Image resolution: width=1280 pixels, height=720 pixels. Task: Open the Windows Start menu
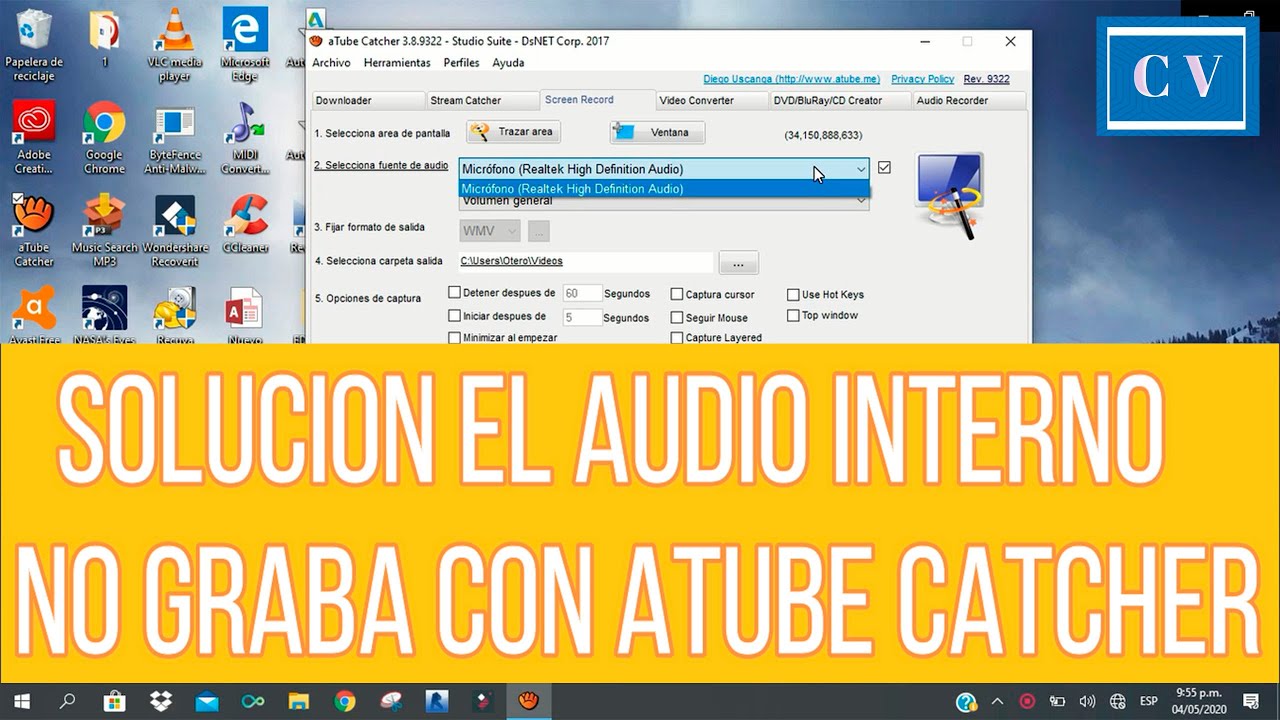click(x=21, y=701)
